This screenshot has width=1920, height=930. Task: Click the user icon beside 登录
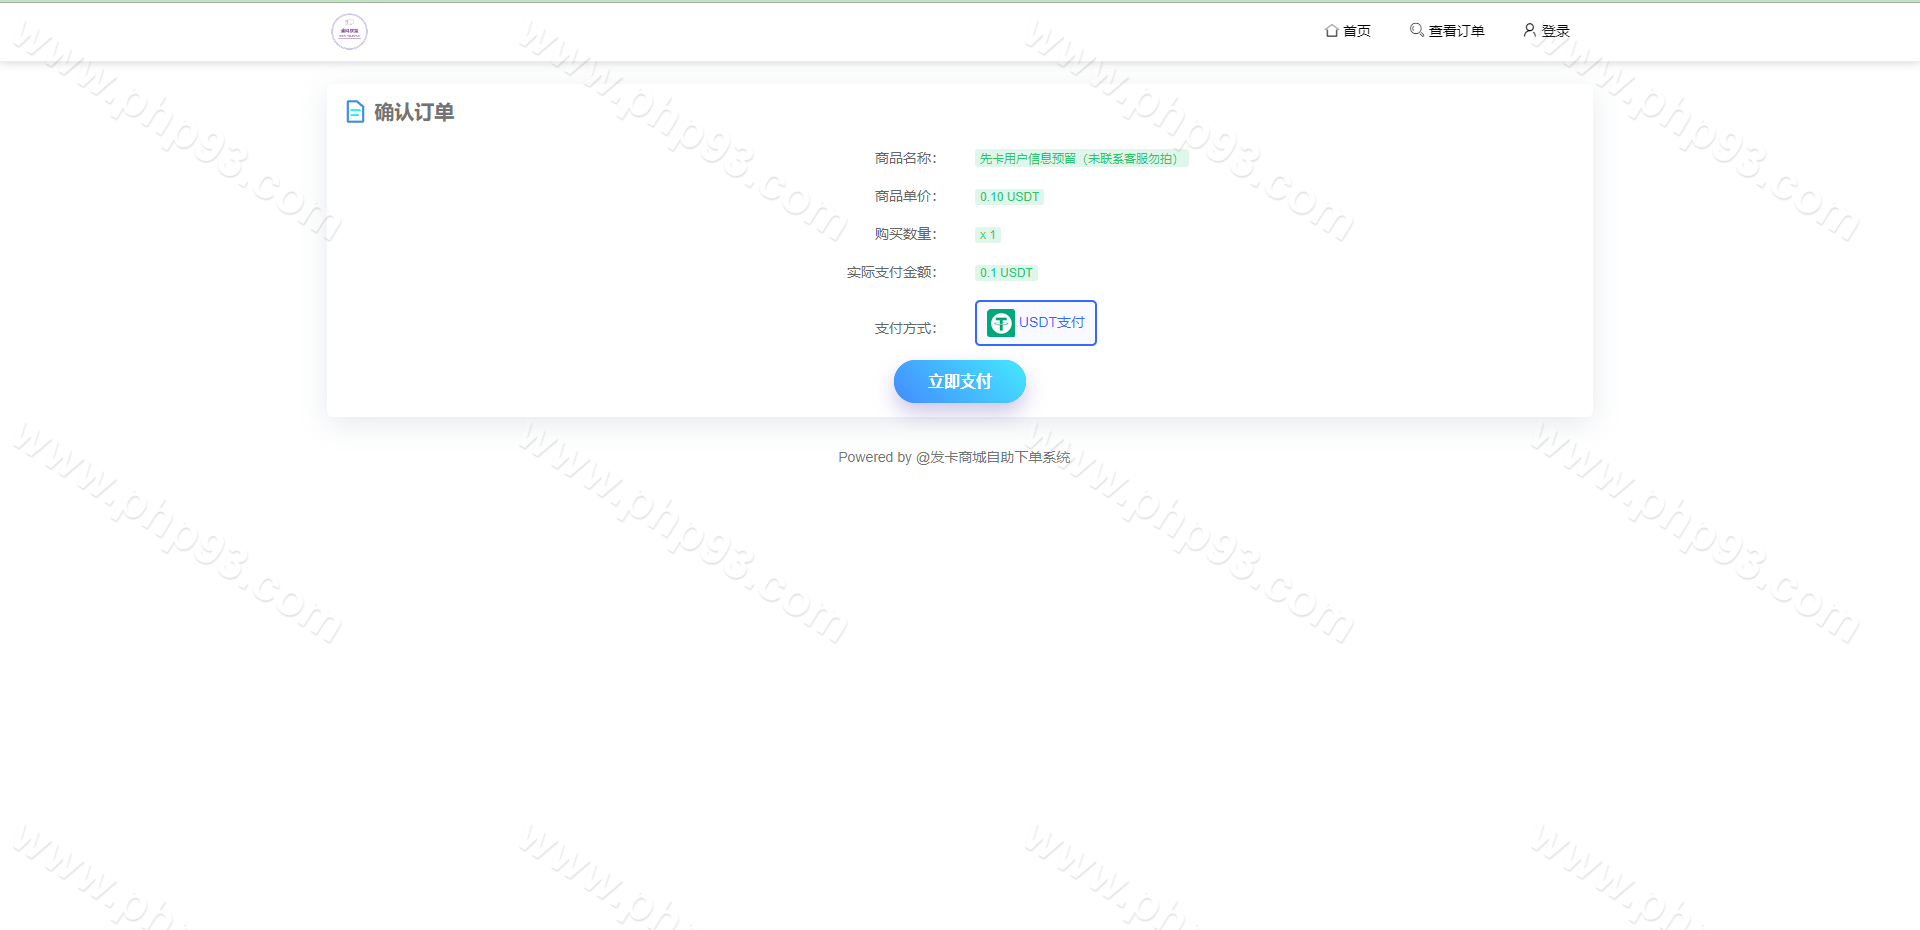[x=1529, y=30]
